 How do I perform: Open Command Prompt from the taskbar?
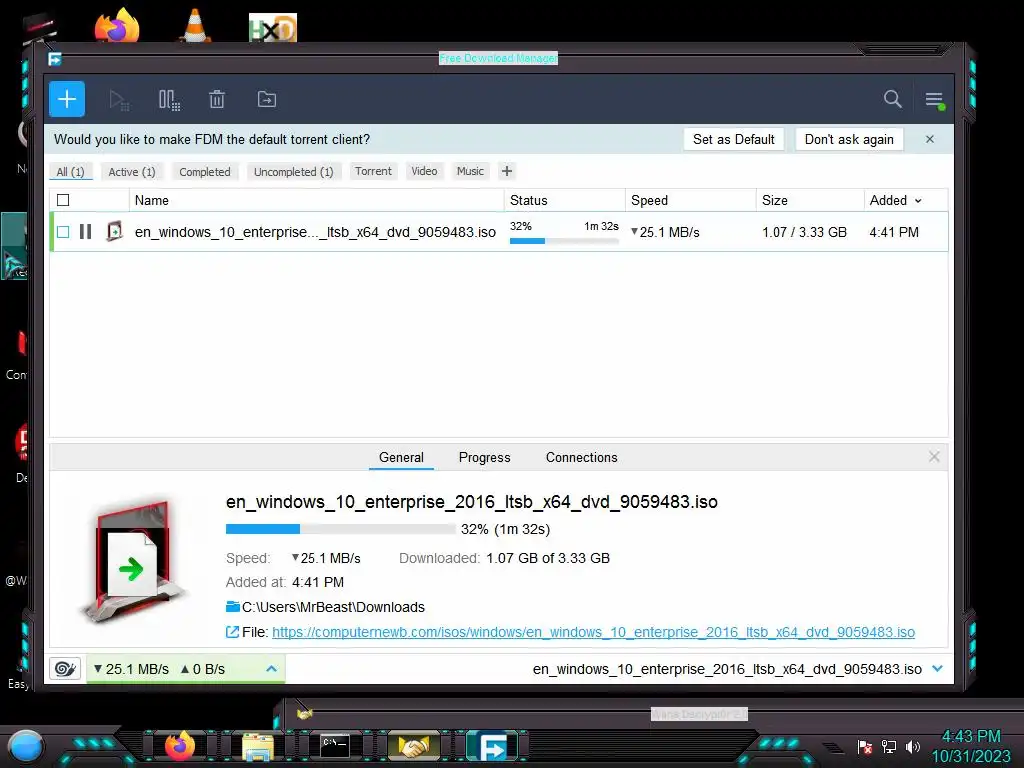335,746
